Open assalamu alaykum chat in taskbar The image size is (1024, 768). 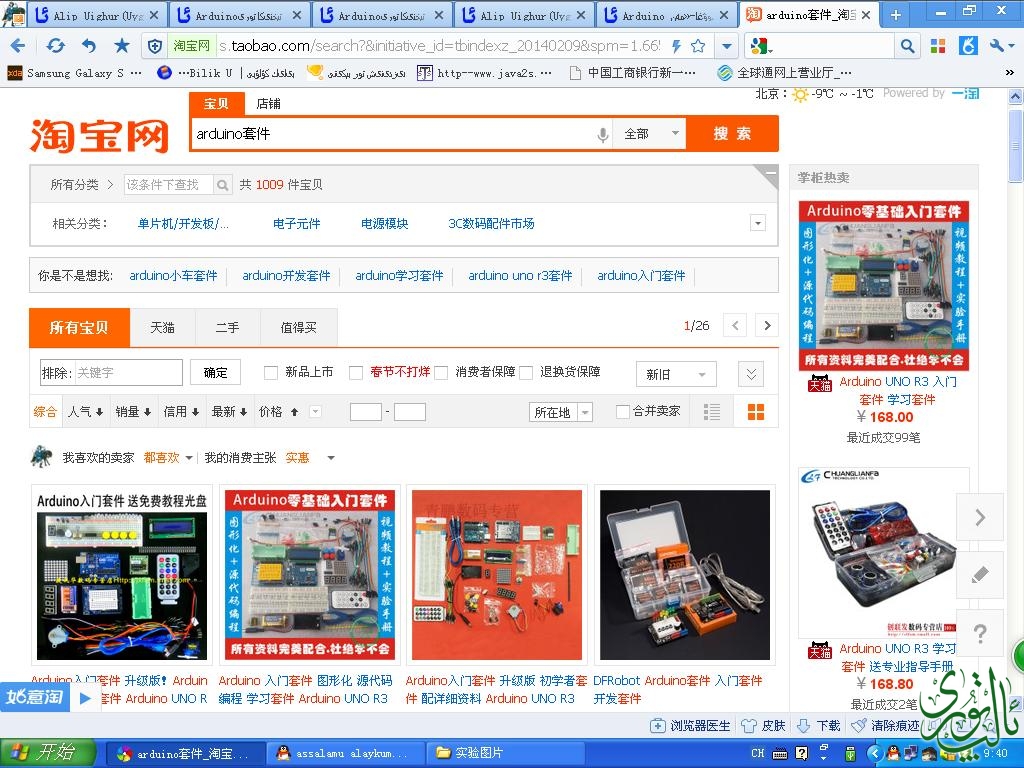pyautogui.click(x=345, y=753)
